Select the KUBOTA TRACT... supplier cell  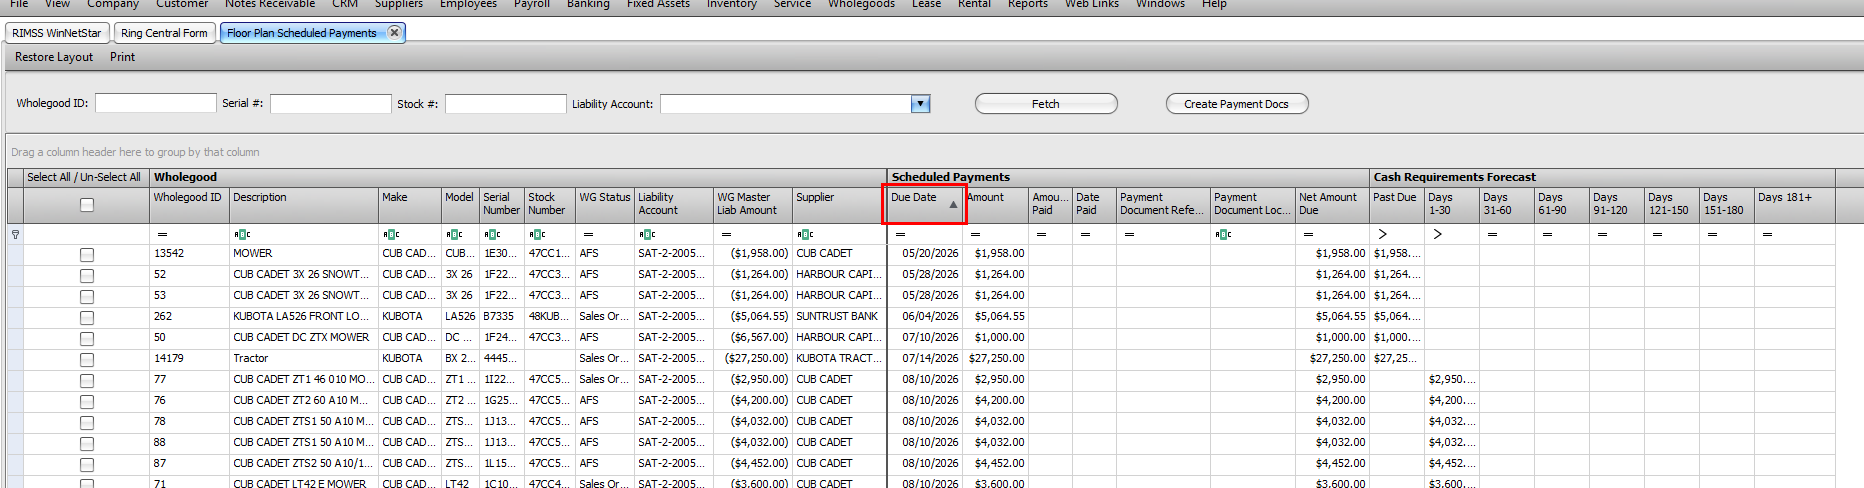click(x=839, y=358)
